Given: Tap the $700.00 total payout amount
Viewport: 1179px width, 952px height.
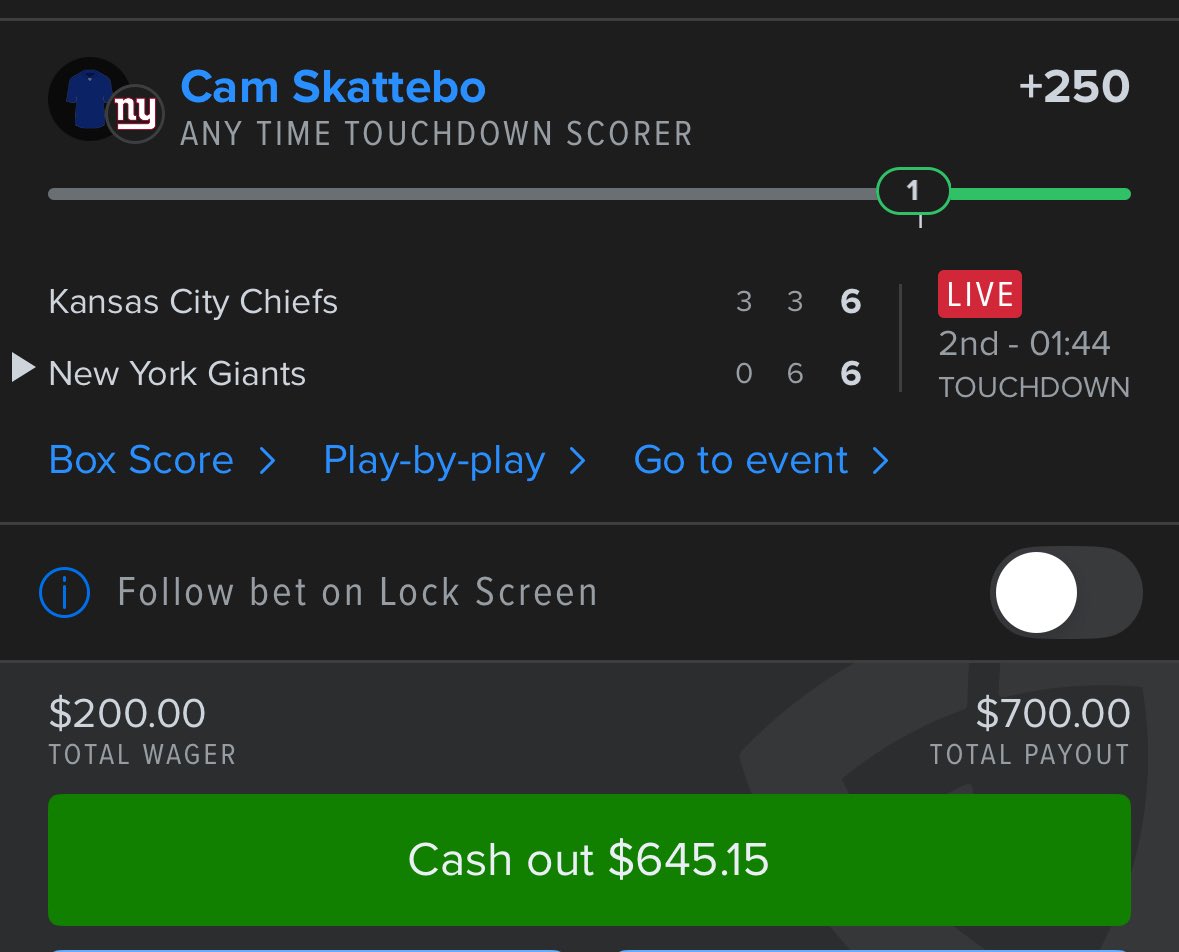Looking at the screenshot, I should [1052, 714].
